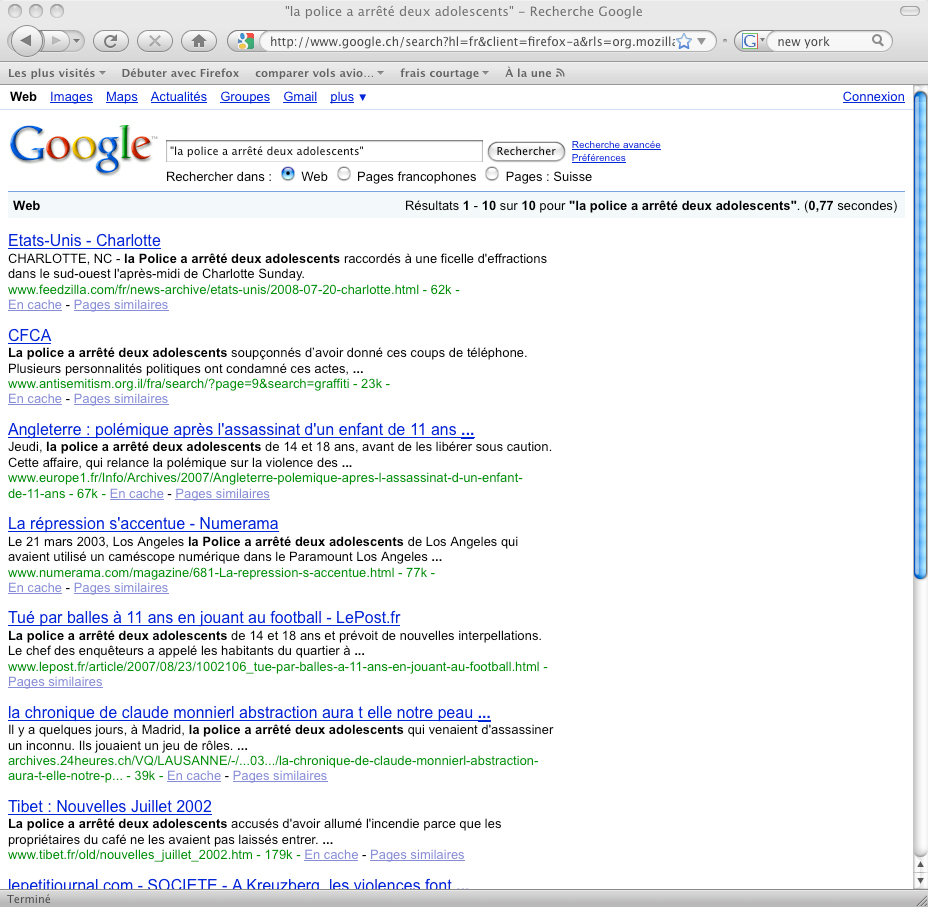Switch to the Images search tab
928x907 pixels.
tap(71, 96)
